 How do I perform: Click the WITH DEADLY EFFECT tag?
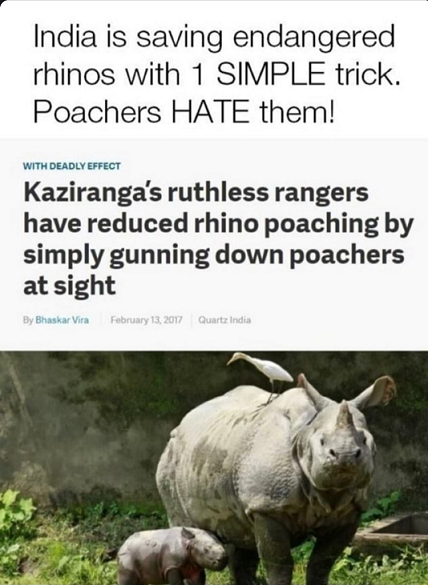click(72, 166)
